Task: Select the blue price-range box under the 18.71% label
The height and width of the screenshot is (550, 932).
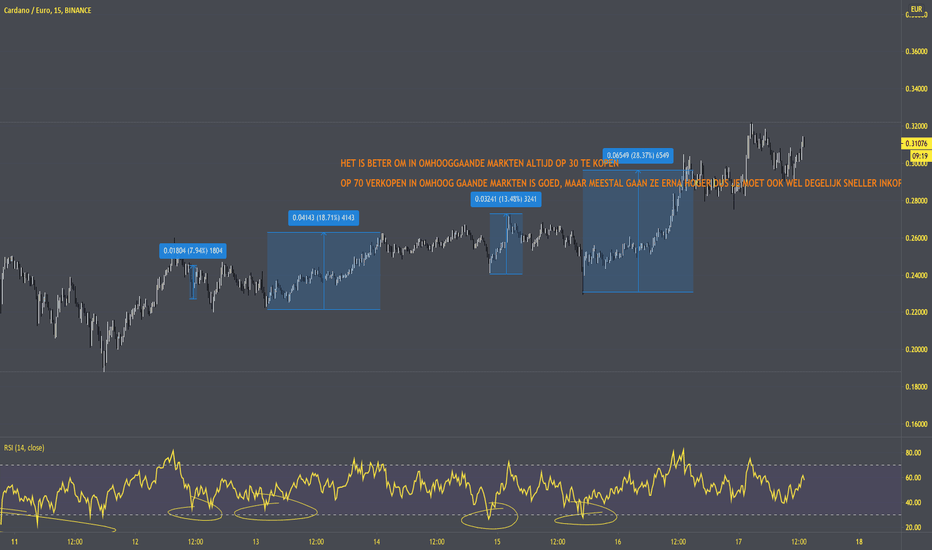Action: tap(323, 271)
